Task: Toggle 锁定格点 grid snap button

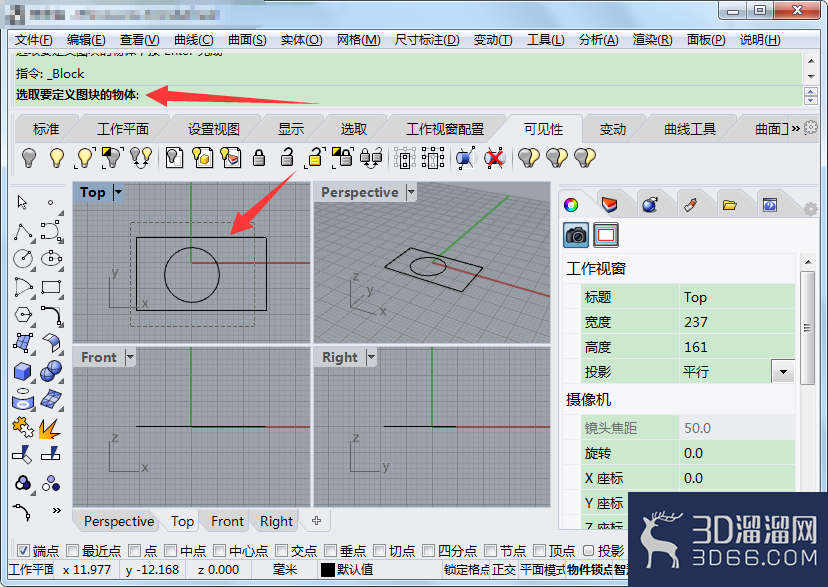Action: tap(467, 570)
